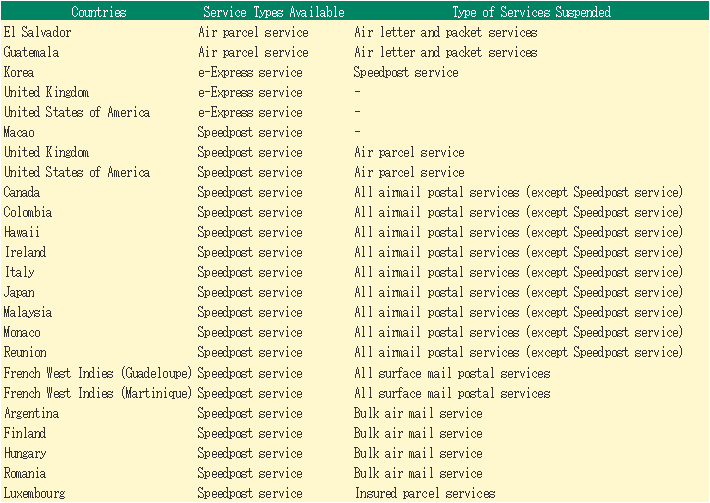Click United Kingdom in the Speedpost row
This screenshot has height=503, width=710.
pyautogui.click(x=47, y=152)
